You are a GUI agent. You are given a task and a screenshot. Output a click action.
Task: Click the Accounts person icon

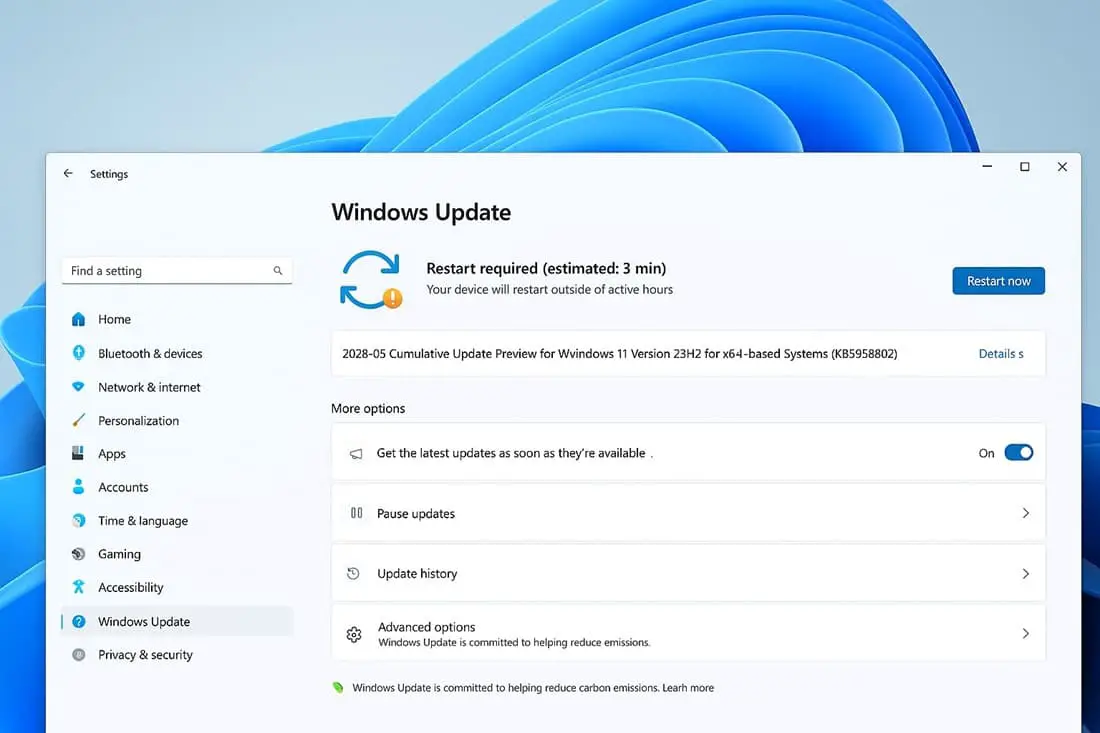pyautogui.click(x=79, y=487)
